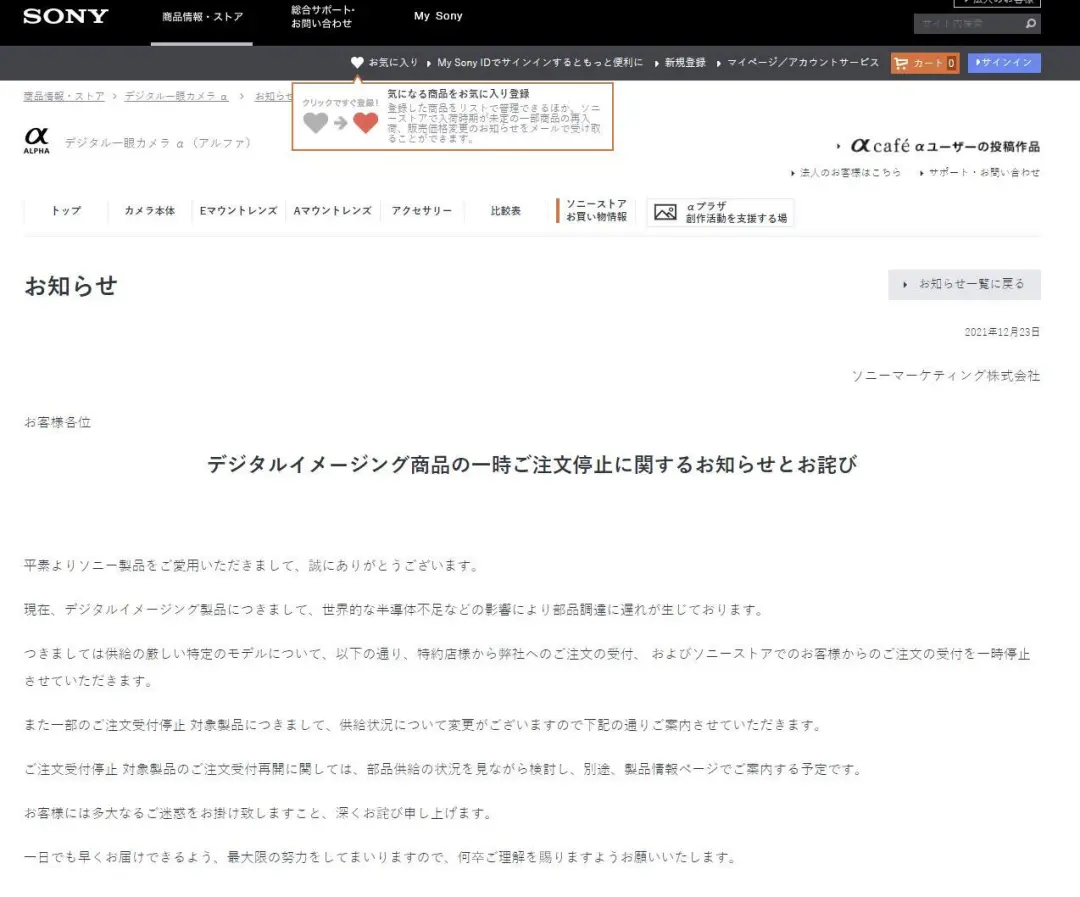Open 商品情報・ストア menu

pos(202,17)
